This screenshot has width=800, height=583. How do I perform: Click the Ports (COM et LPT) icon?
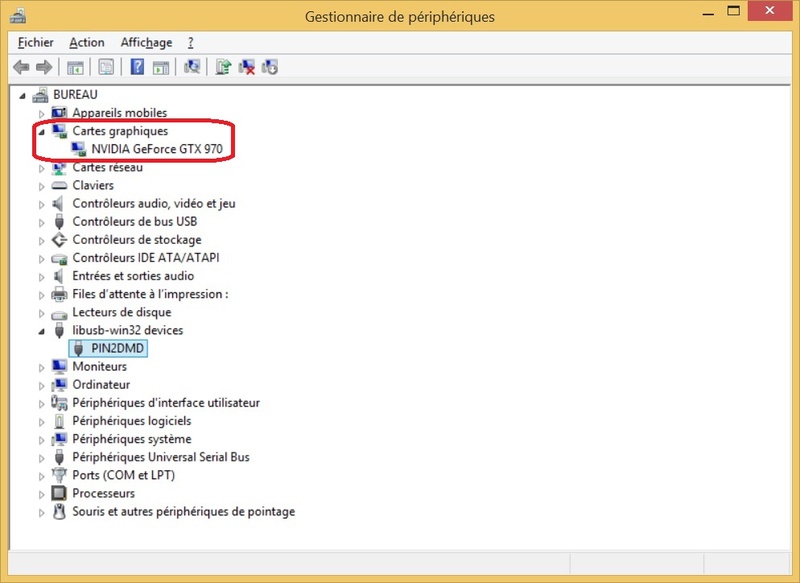tap(59, 475)
